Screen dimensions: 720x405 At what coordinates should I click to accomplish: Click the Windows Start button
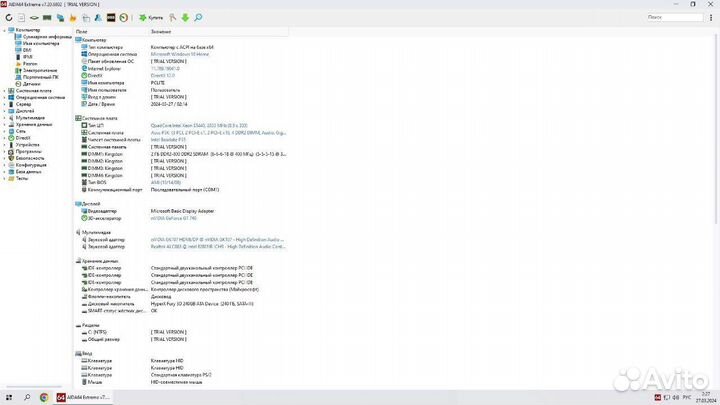coord(8,397)
